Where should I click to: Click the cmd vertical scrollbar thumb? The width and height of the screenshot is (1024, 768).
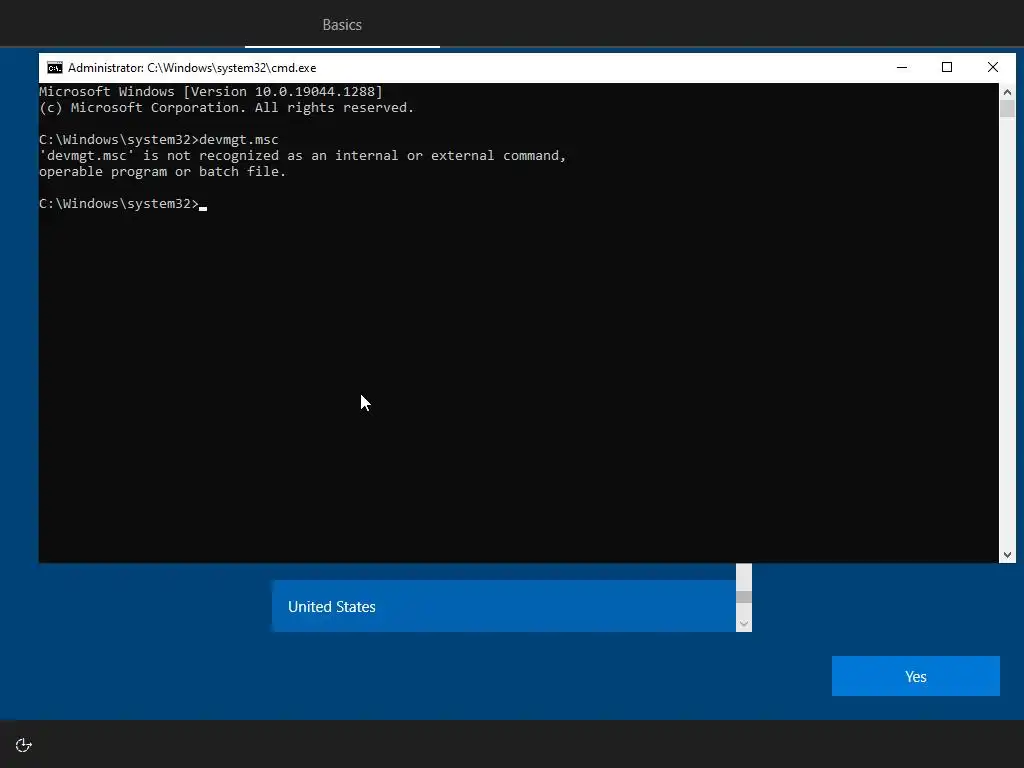tap(1007, 108)
